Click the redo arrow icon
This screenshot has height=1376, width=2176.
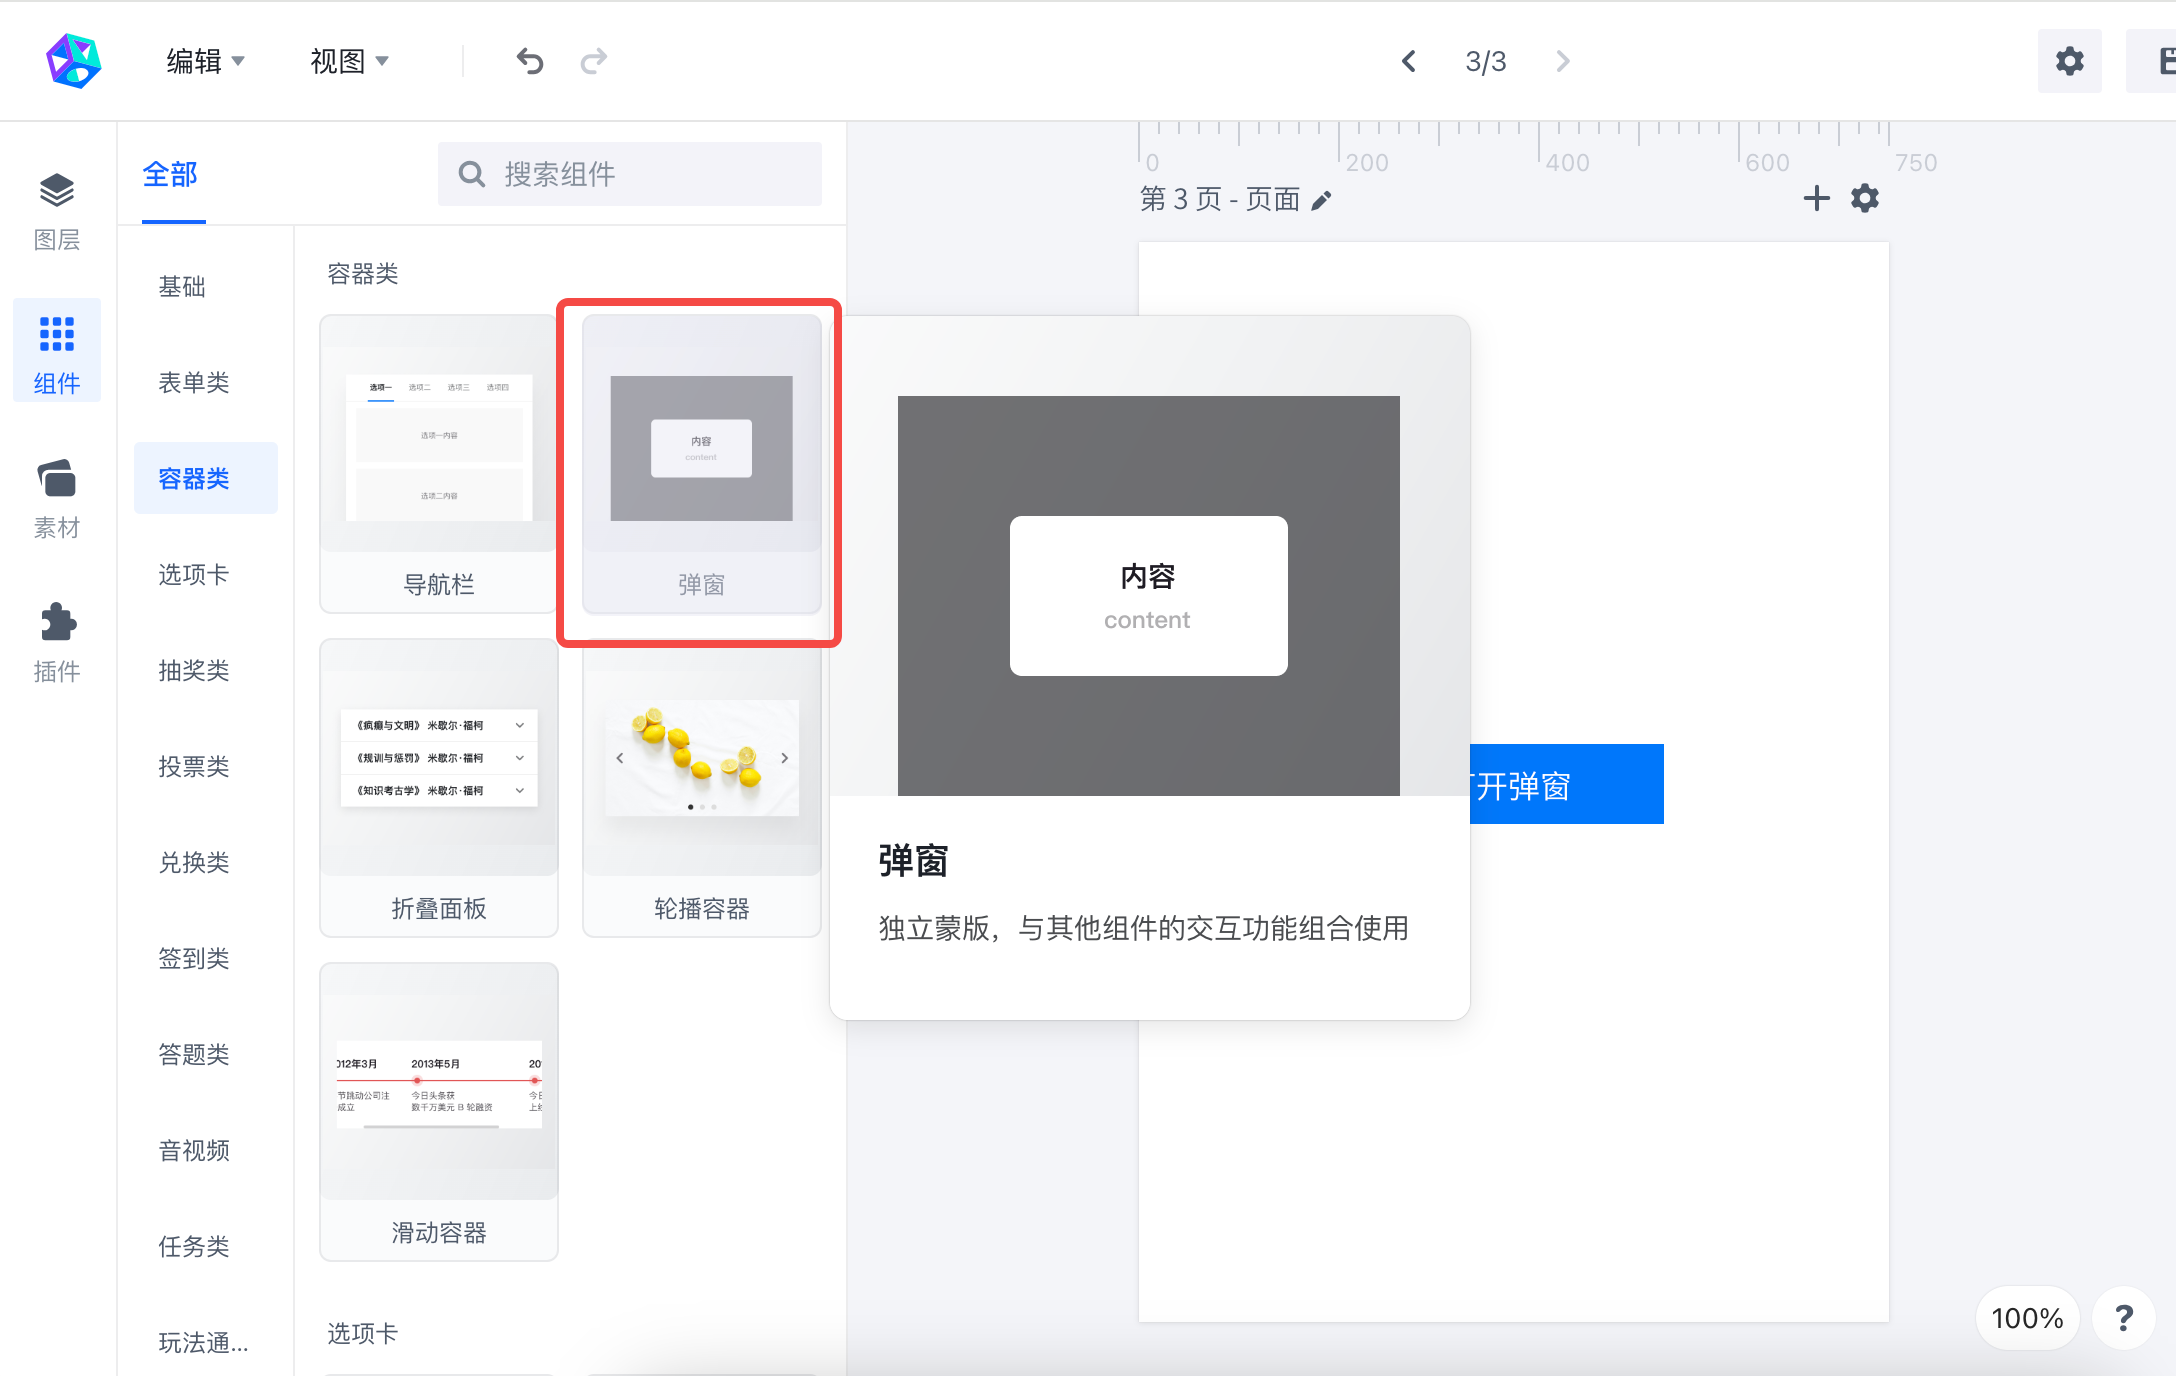(594, 61)
